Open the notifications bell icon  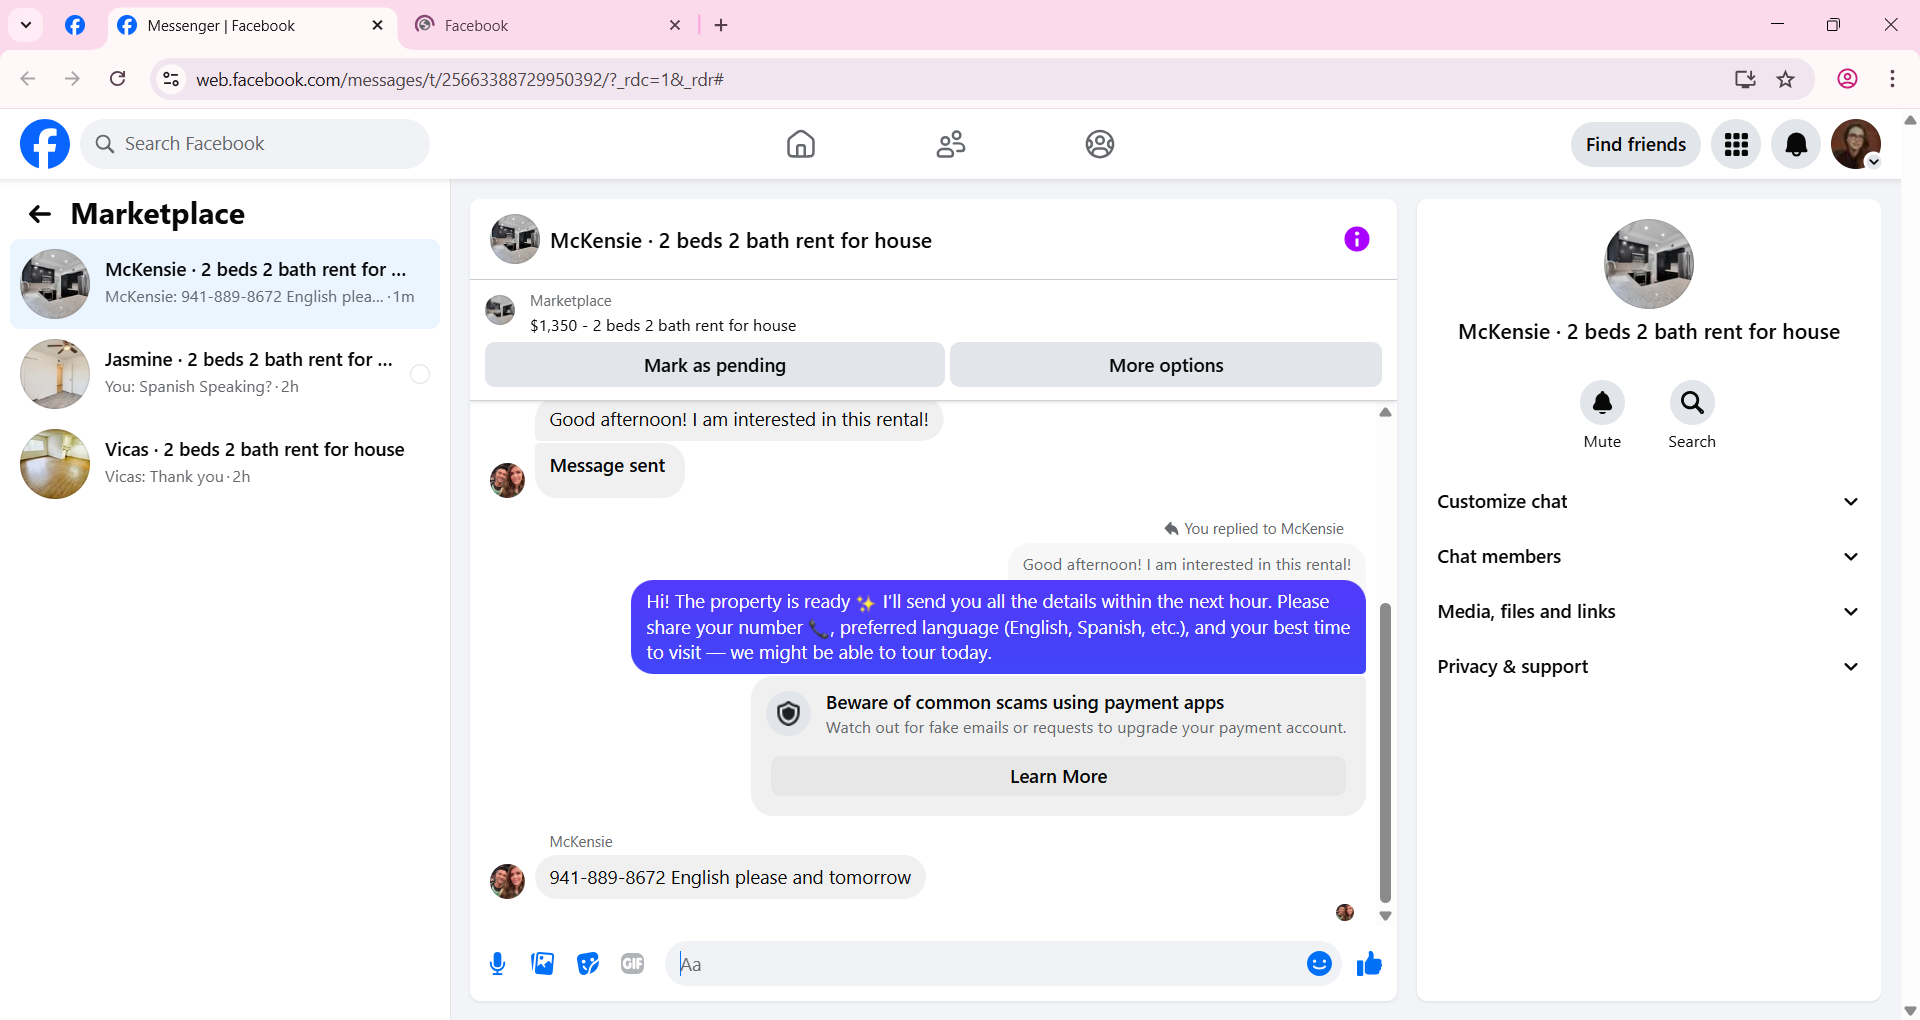click(1796, 144)
